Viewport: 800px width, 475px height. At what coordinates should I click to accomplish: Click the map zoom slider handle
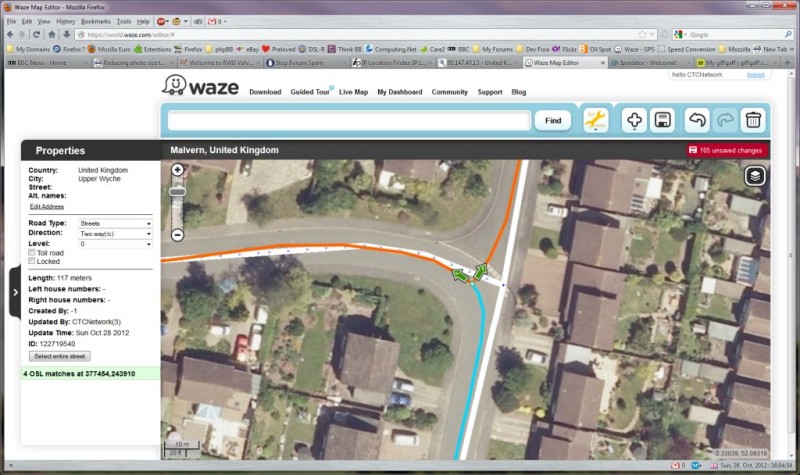[178, 191]
